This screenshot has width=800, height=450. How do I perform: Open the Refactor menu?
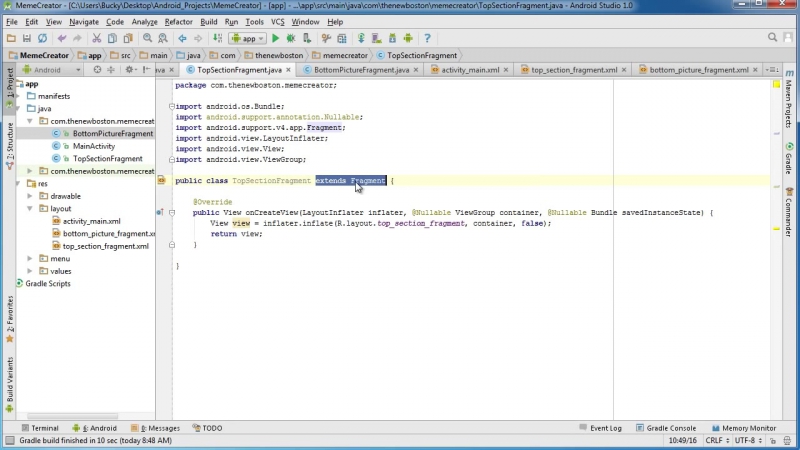(179, 22)
